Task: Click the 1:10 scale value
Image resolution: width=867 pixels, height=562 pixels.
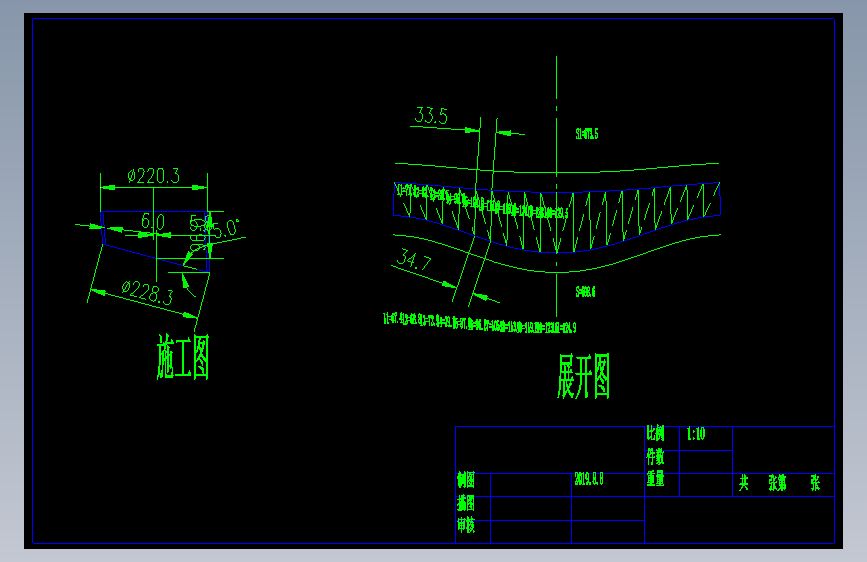Action: (696, 434)
